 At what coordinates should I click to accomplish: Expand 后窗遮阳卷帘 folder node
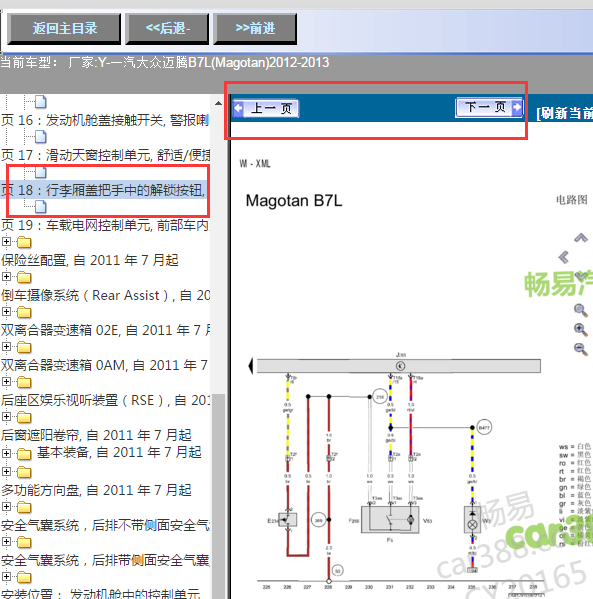click(x=6, y=416)
